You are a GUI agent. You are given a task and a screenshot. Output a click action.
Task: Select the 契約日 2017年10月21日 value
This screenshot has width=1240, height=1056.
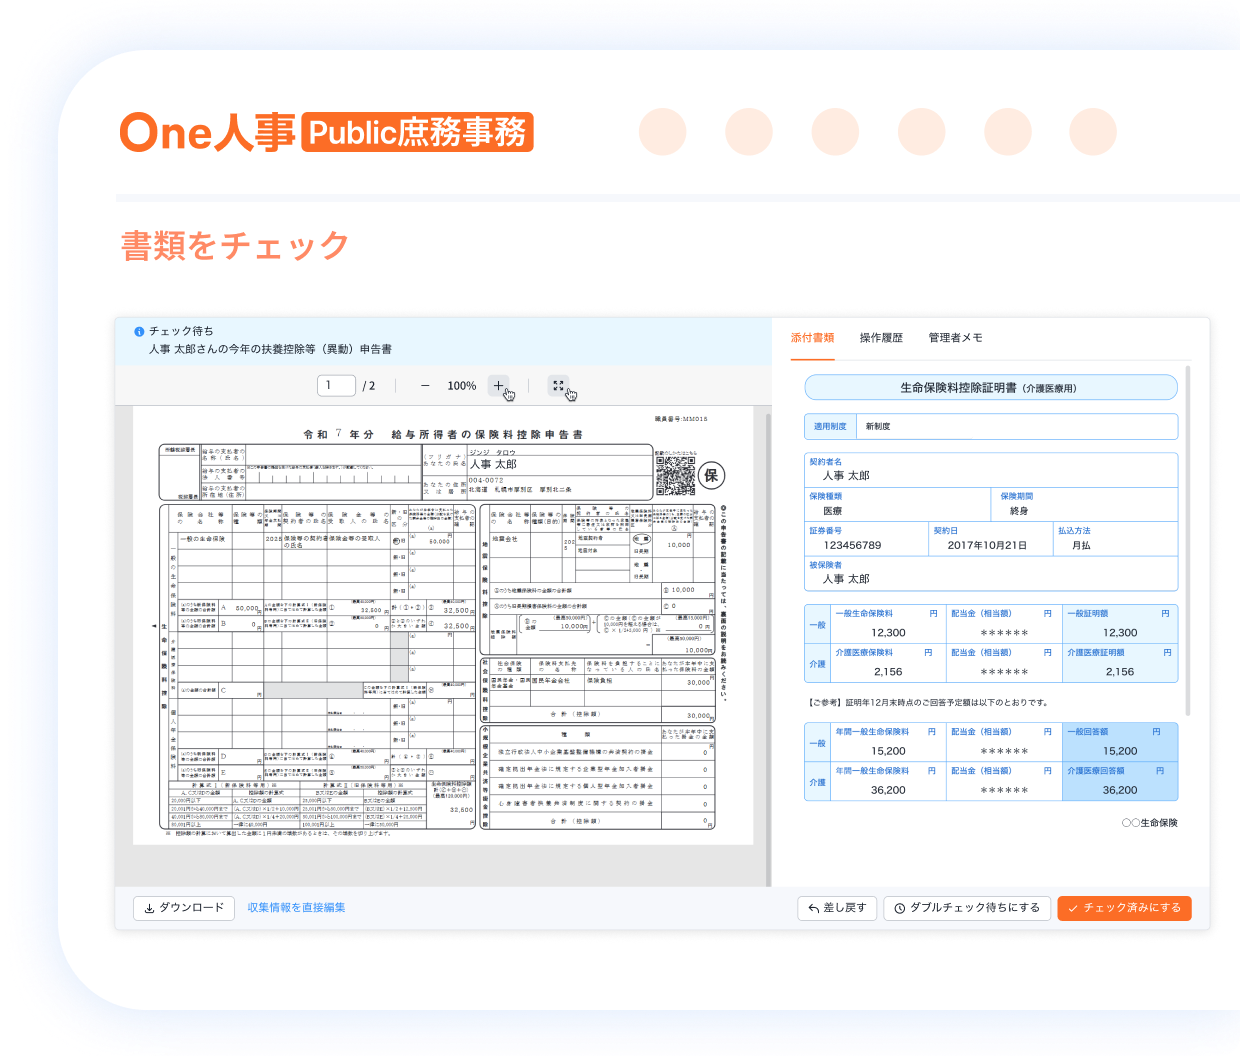(x=987, y=545)
